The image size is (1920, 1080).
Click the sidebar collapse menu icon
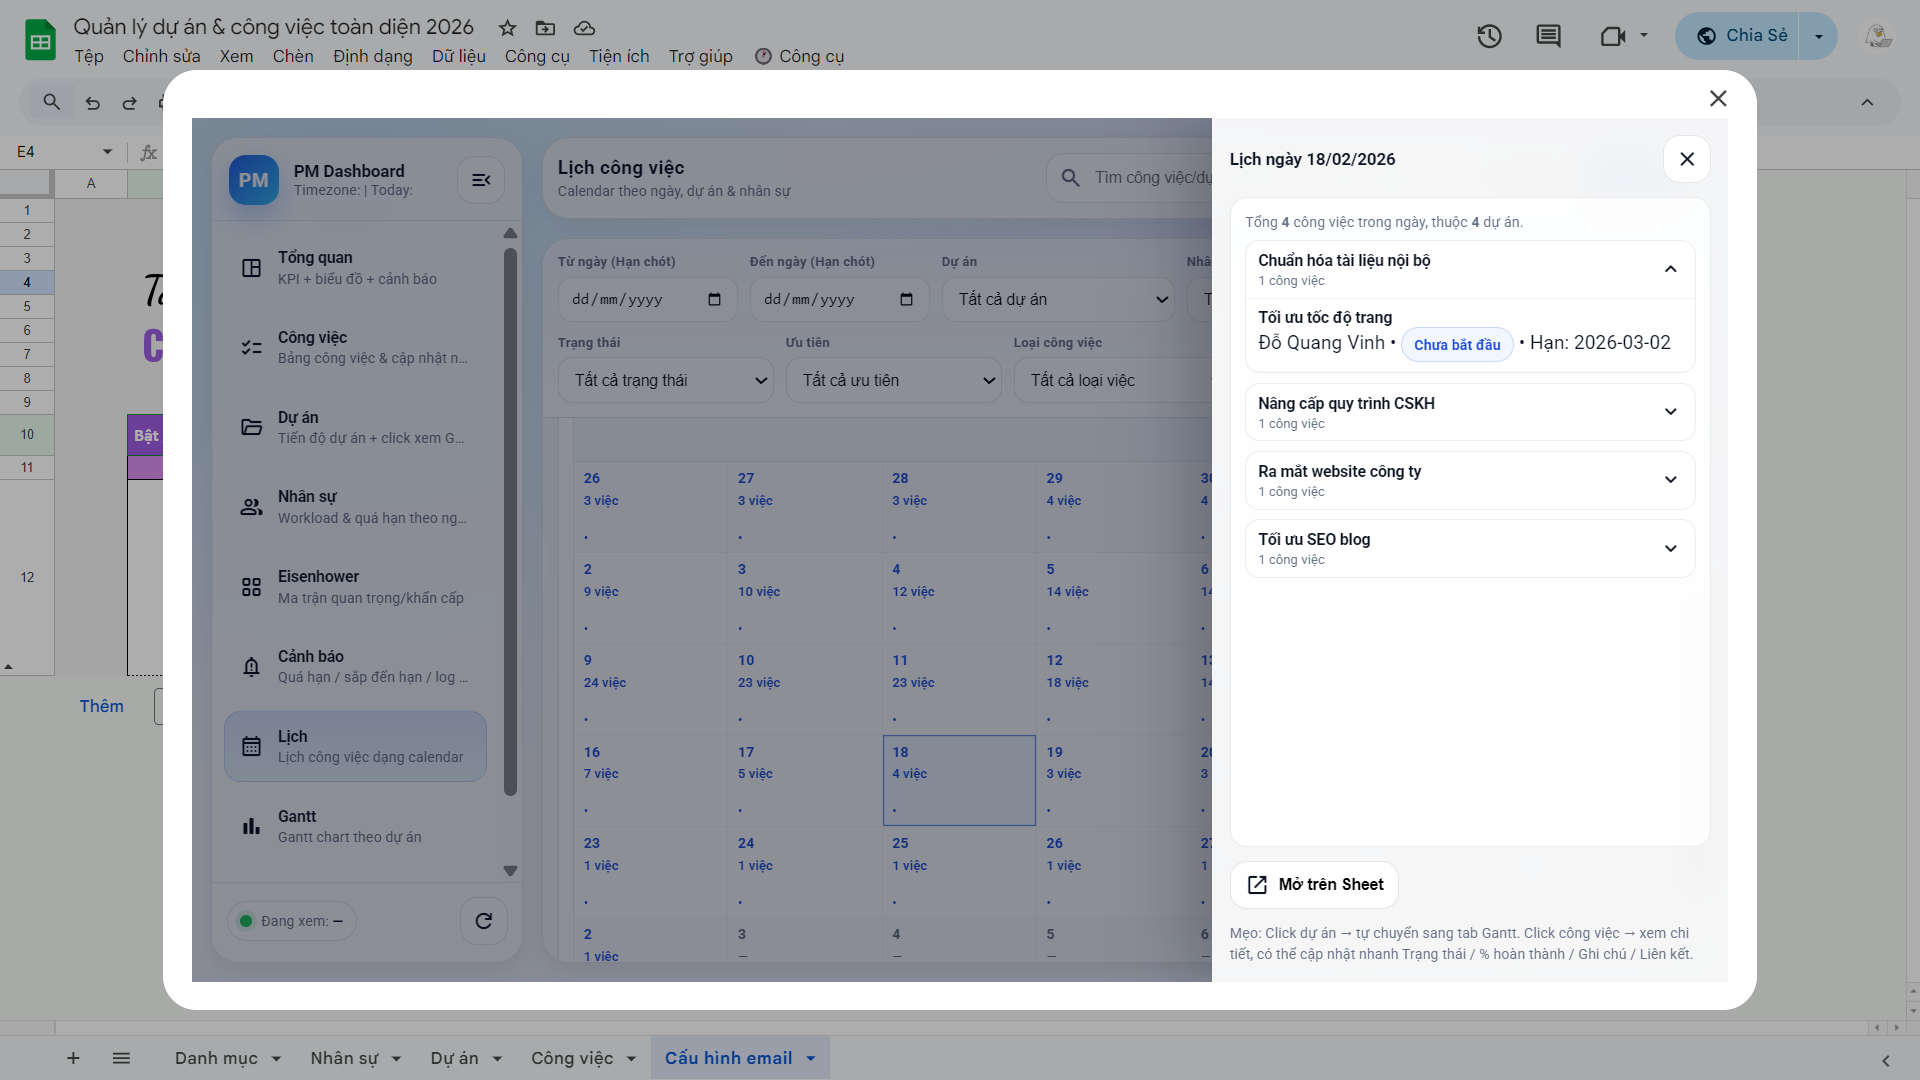pyautogui.click(x=481, y=180)
